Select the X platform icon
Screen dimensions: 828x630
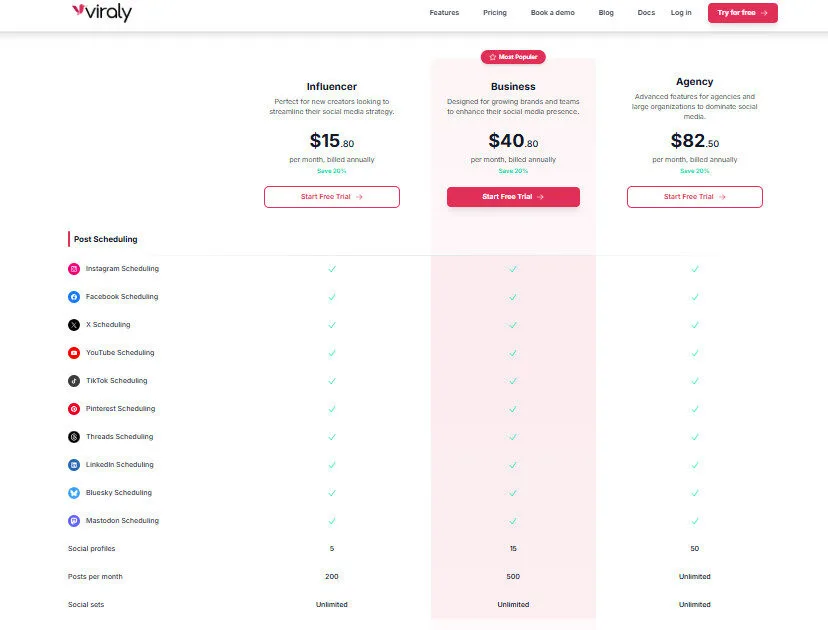pos(71,324)
